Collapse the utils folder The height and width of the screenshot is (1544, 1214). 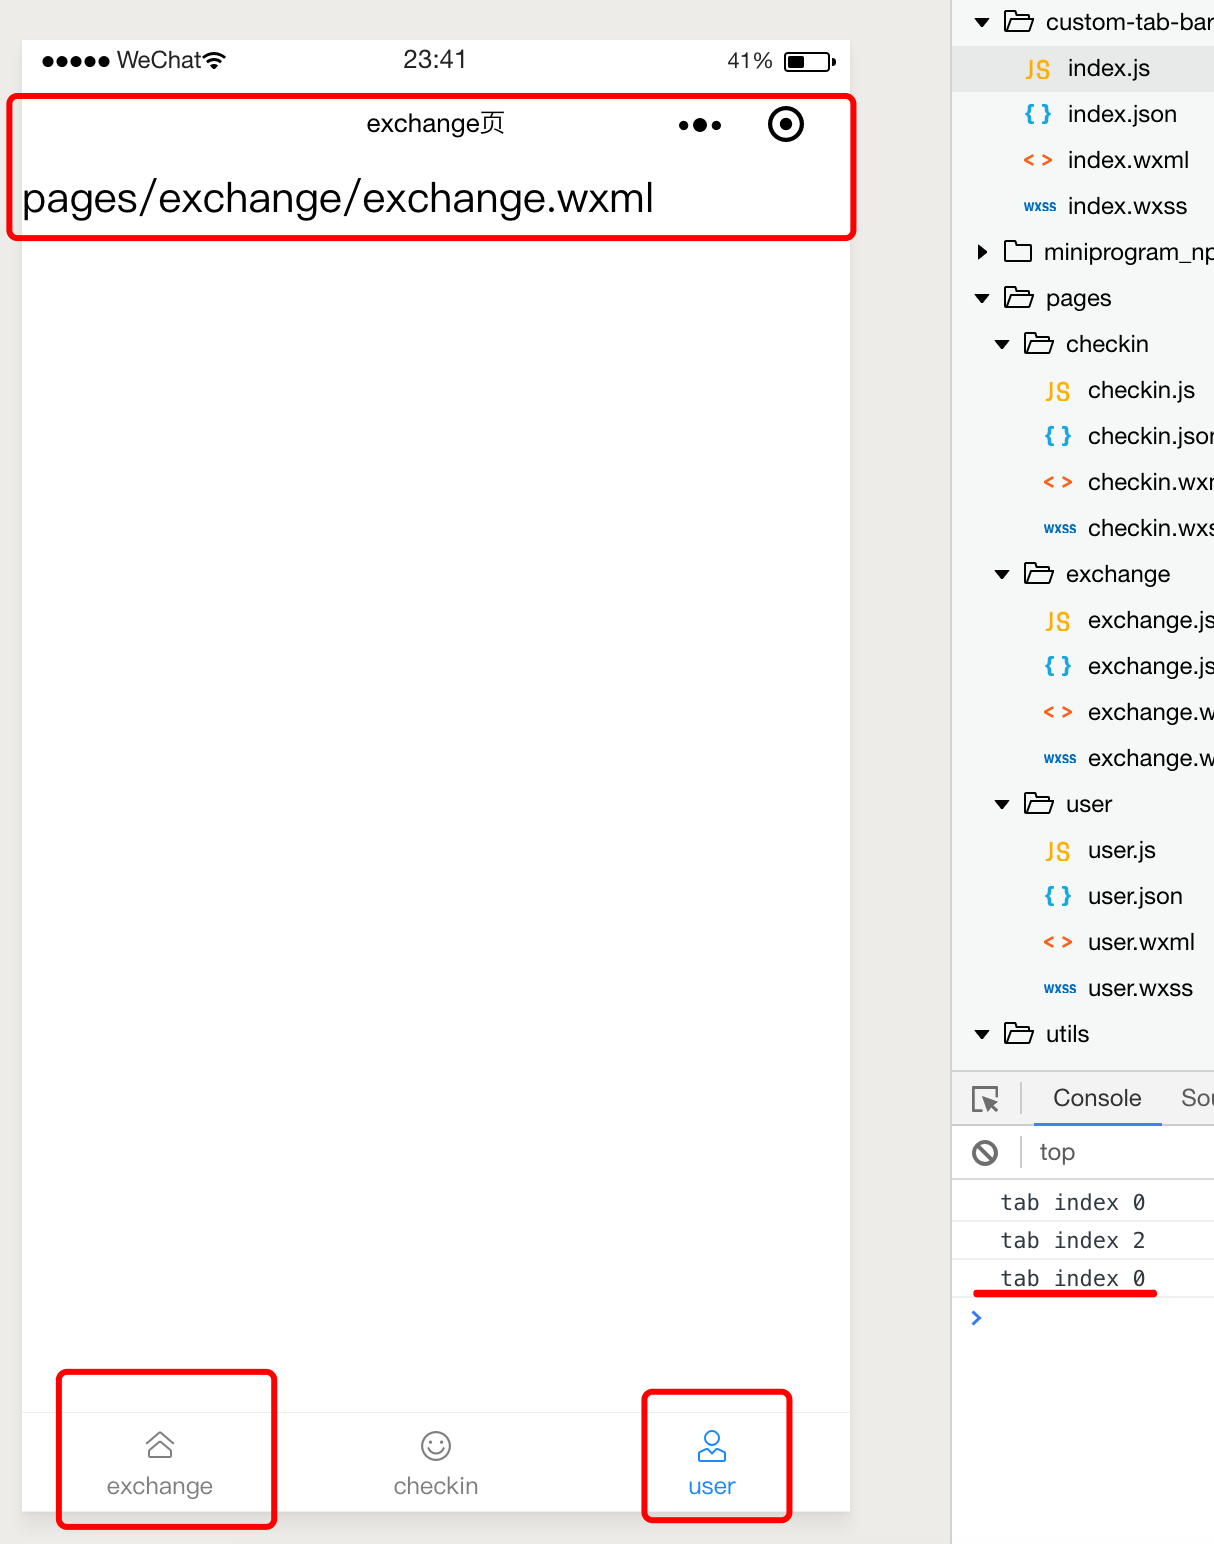(980, 1034)
